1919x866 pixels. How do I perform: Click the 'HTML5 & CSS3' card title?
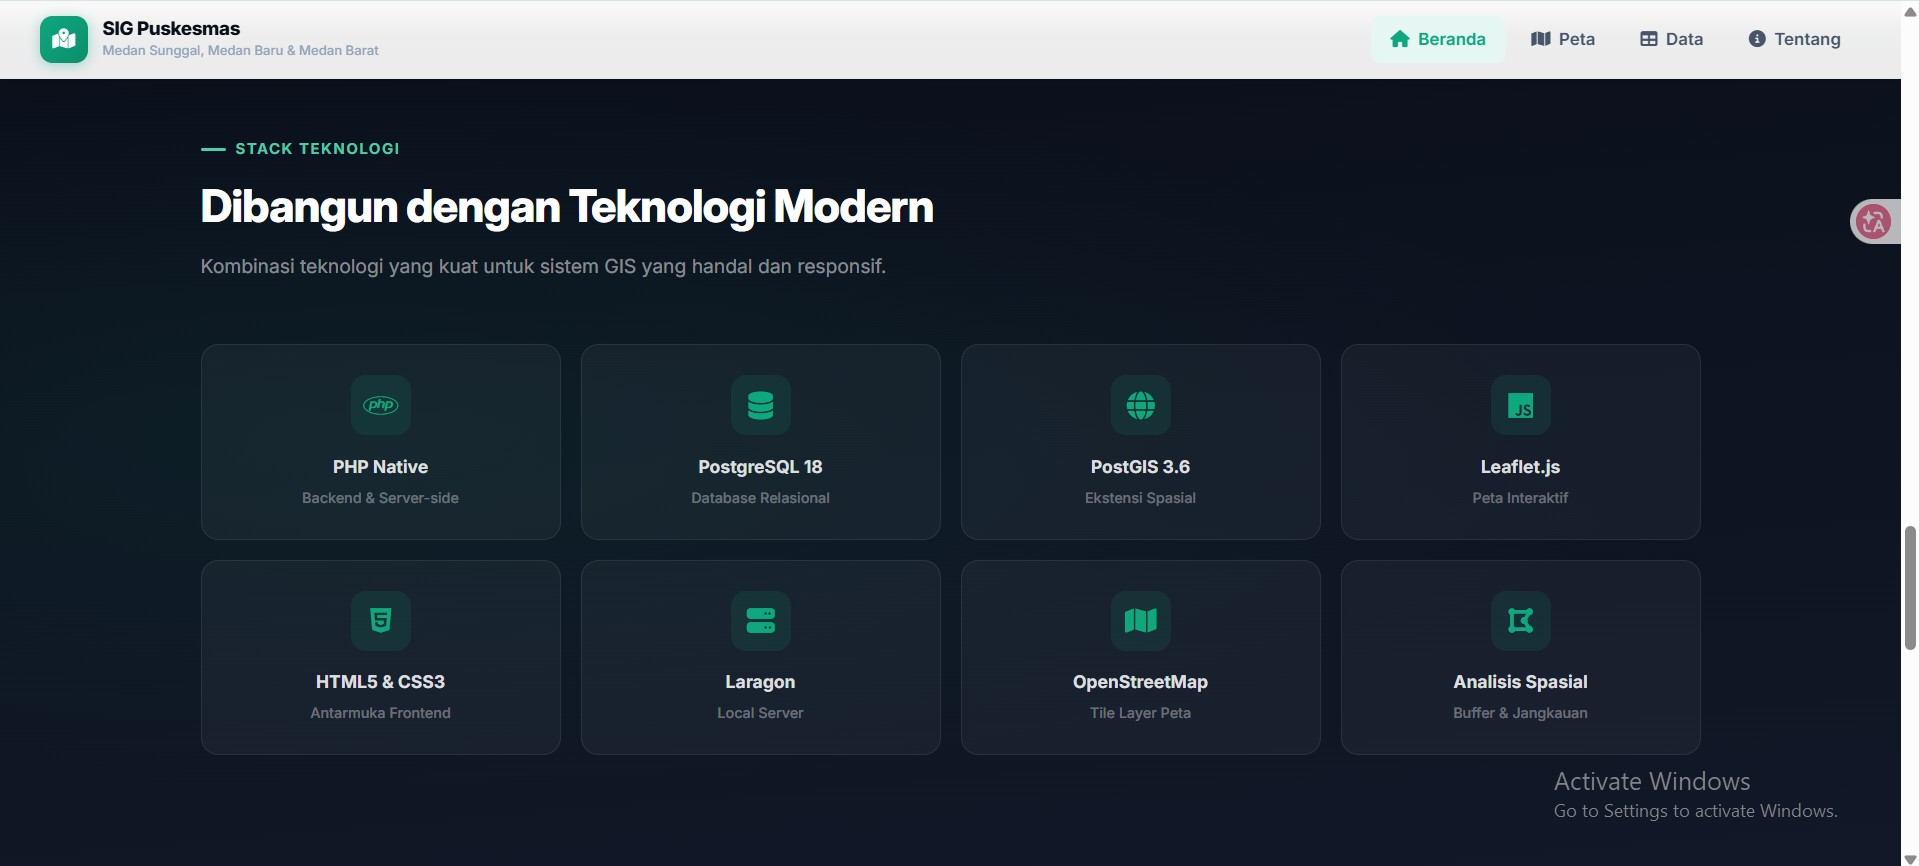pos(380,682)
